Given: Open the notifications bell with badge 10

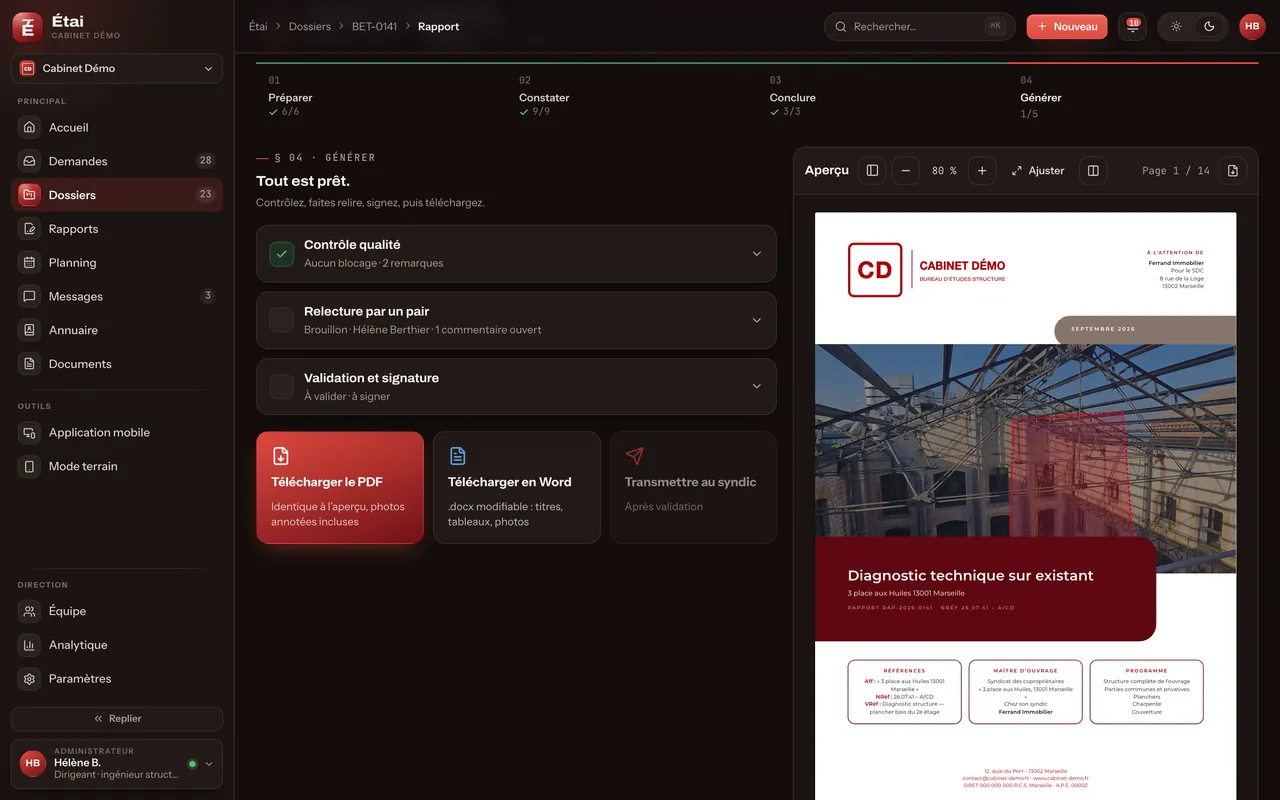Looking at the screenshot, I should tap(1132, 27).
